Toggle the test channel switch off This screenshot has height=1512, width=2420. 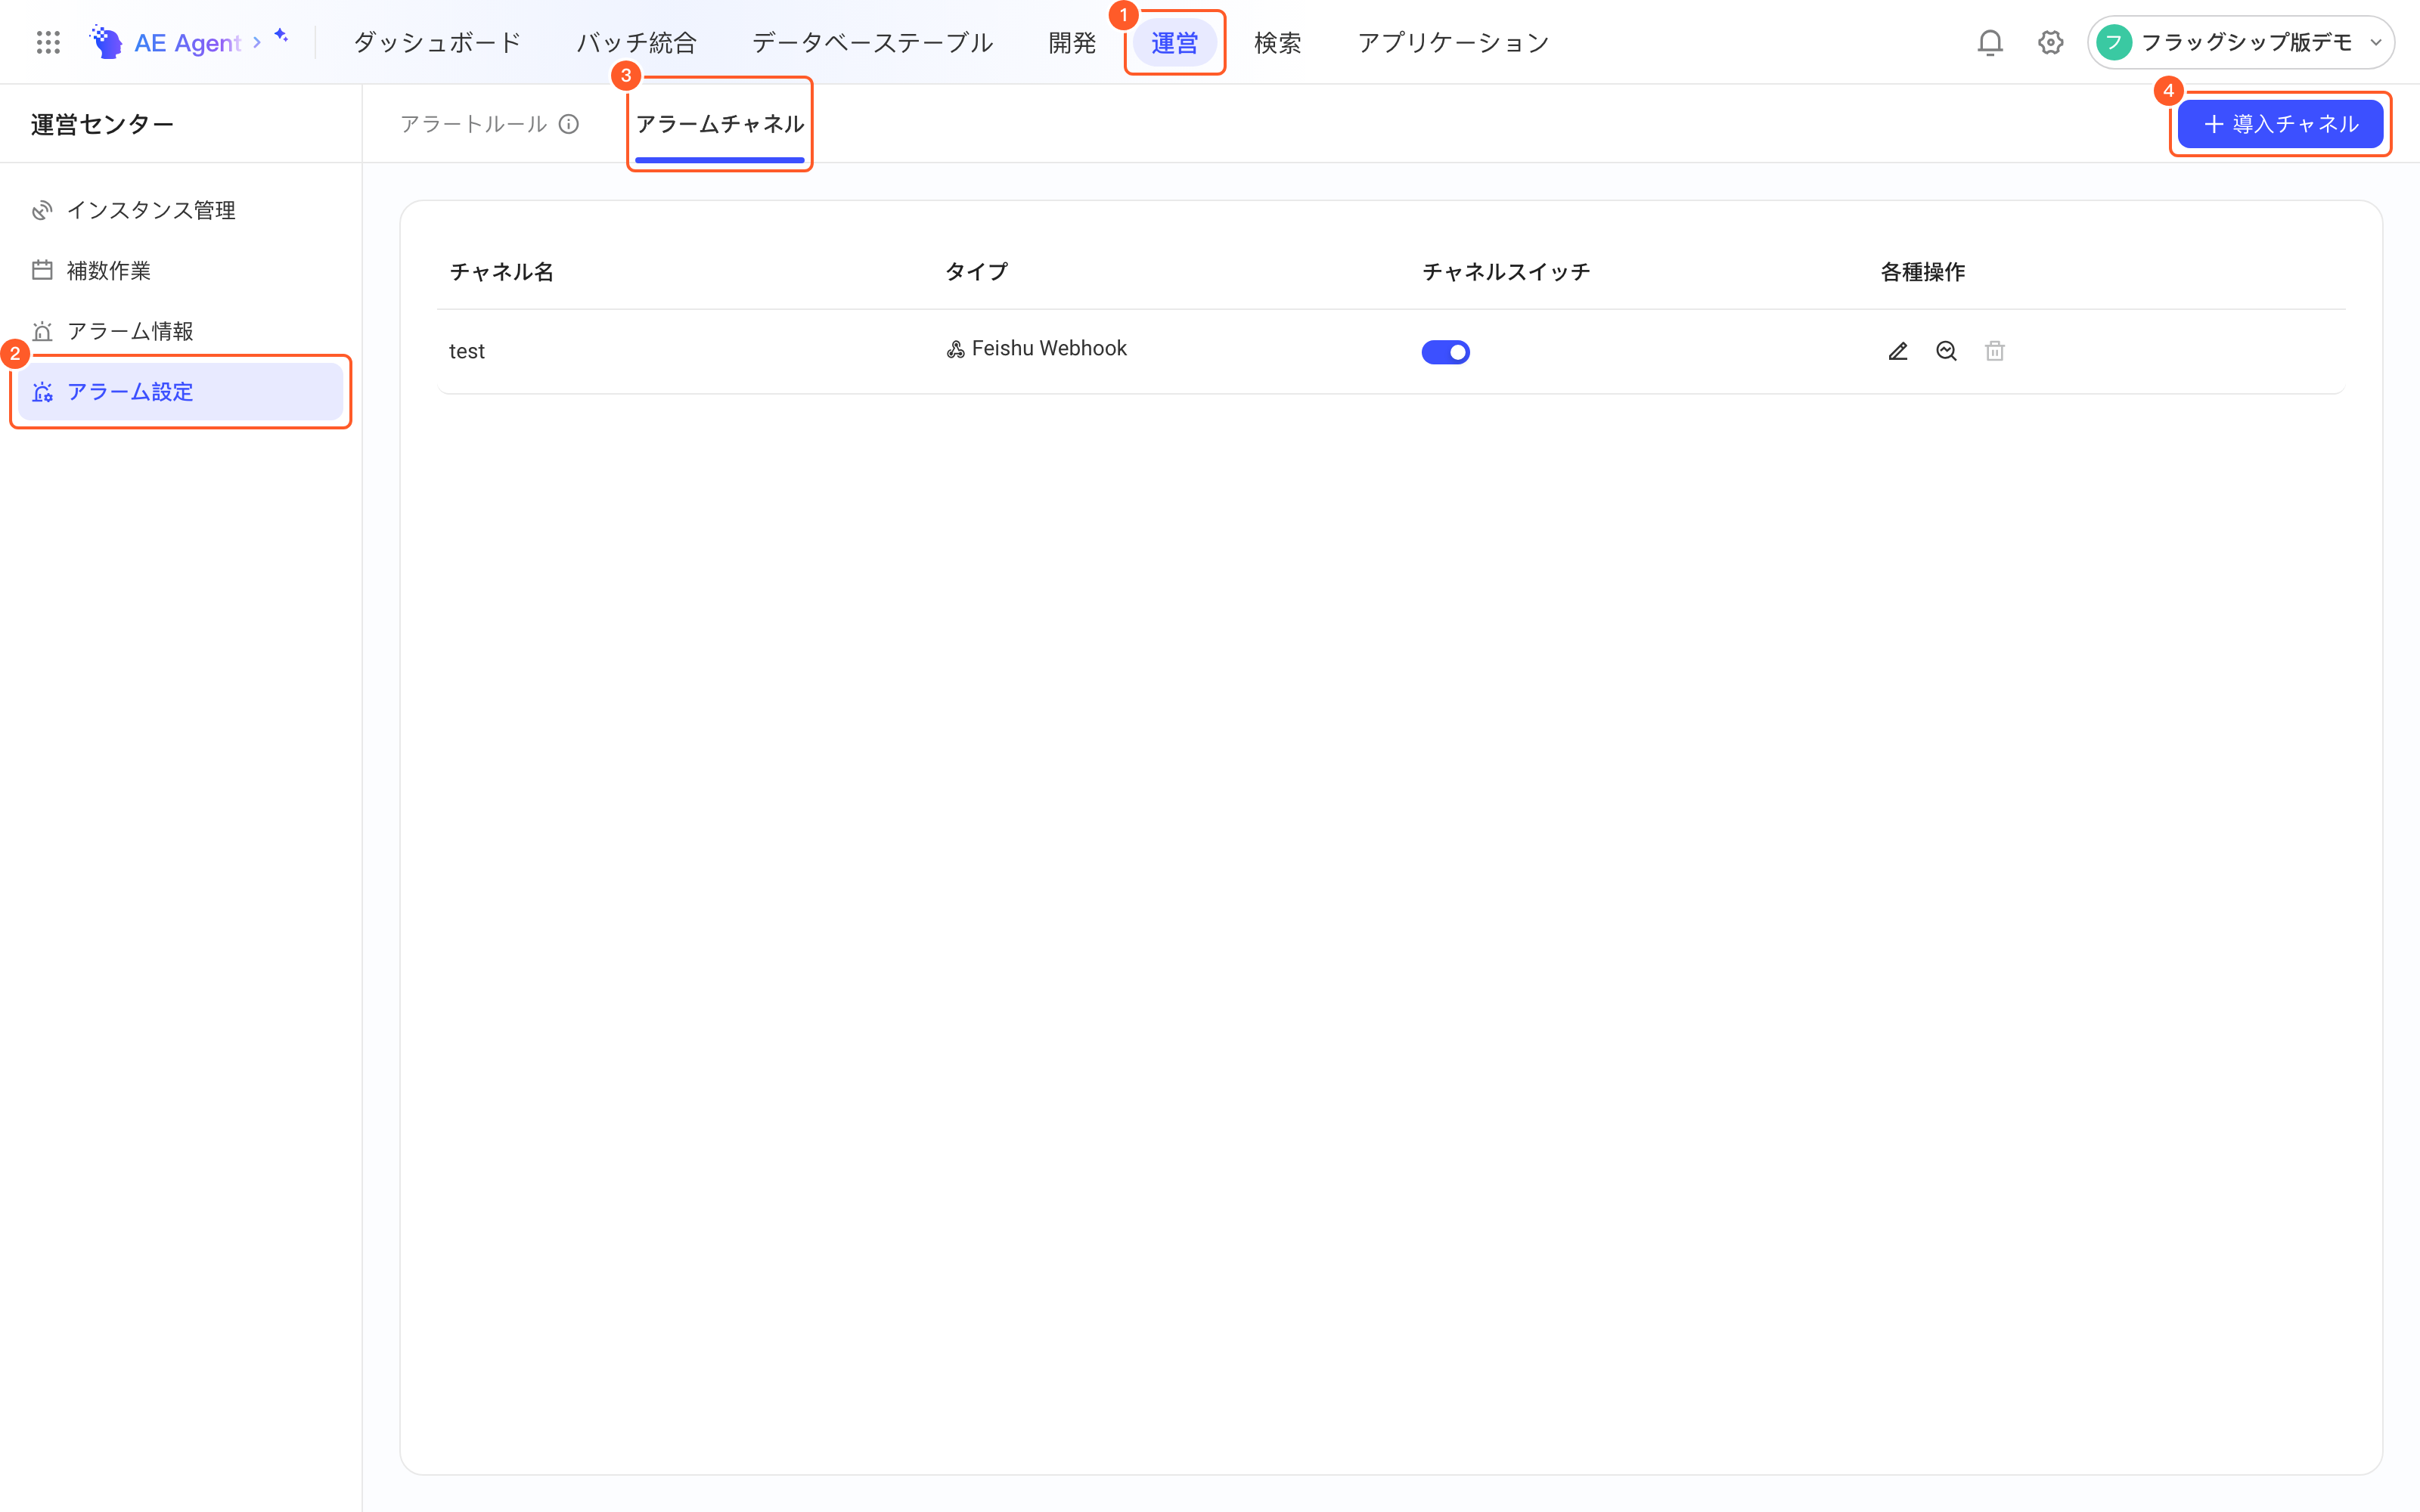1445,352
